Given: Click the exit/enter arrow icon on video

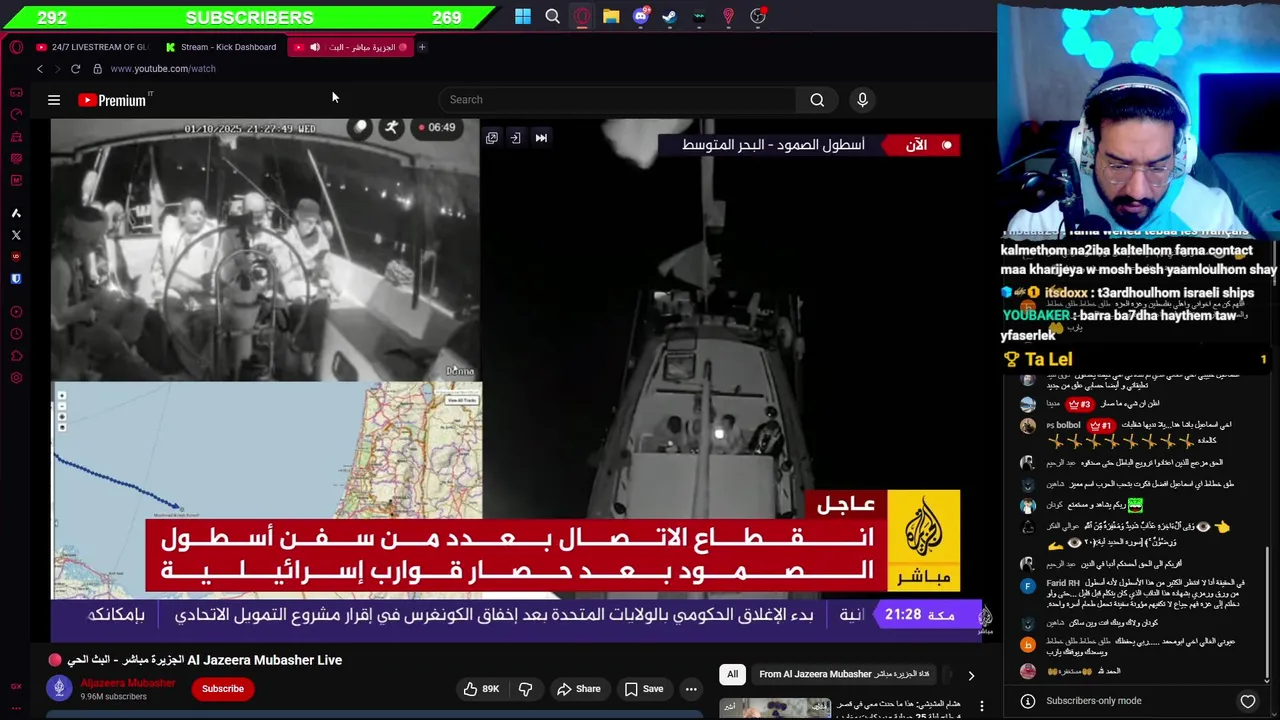Looking at the screenshot, I should (x=516, y=138).
